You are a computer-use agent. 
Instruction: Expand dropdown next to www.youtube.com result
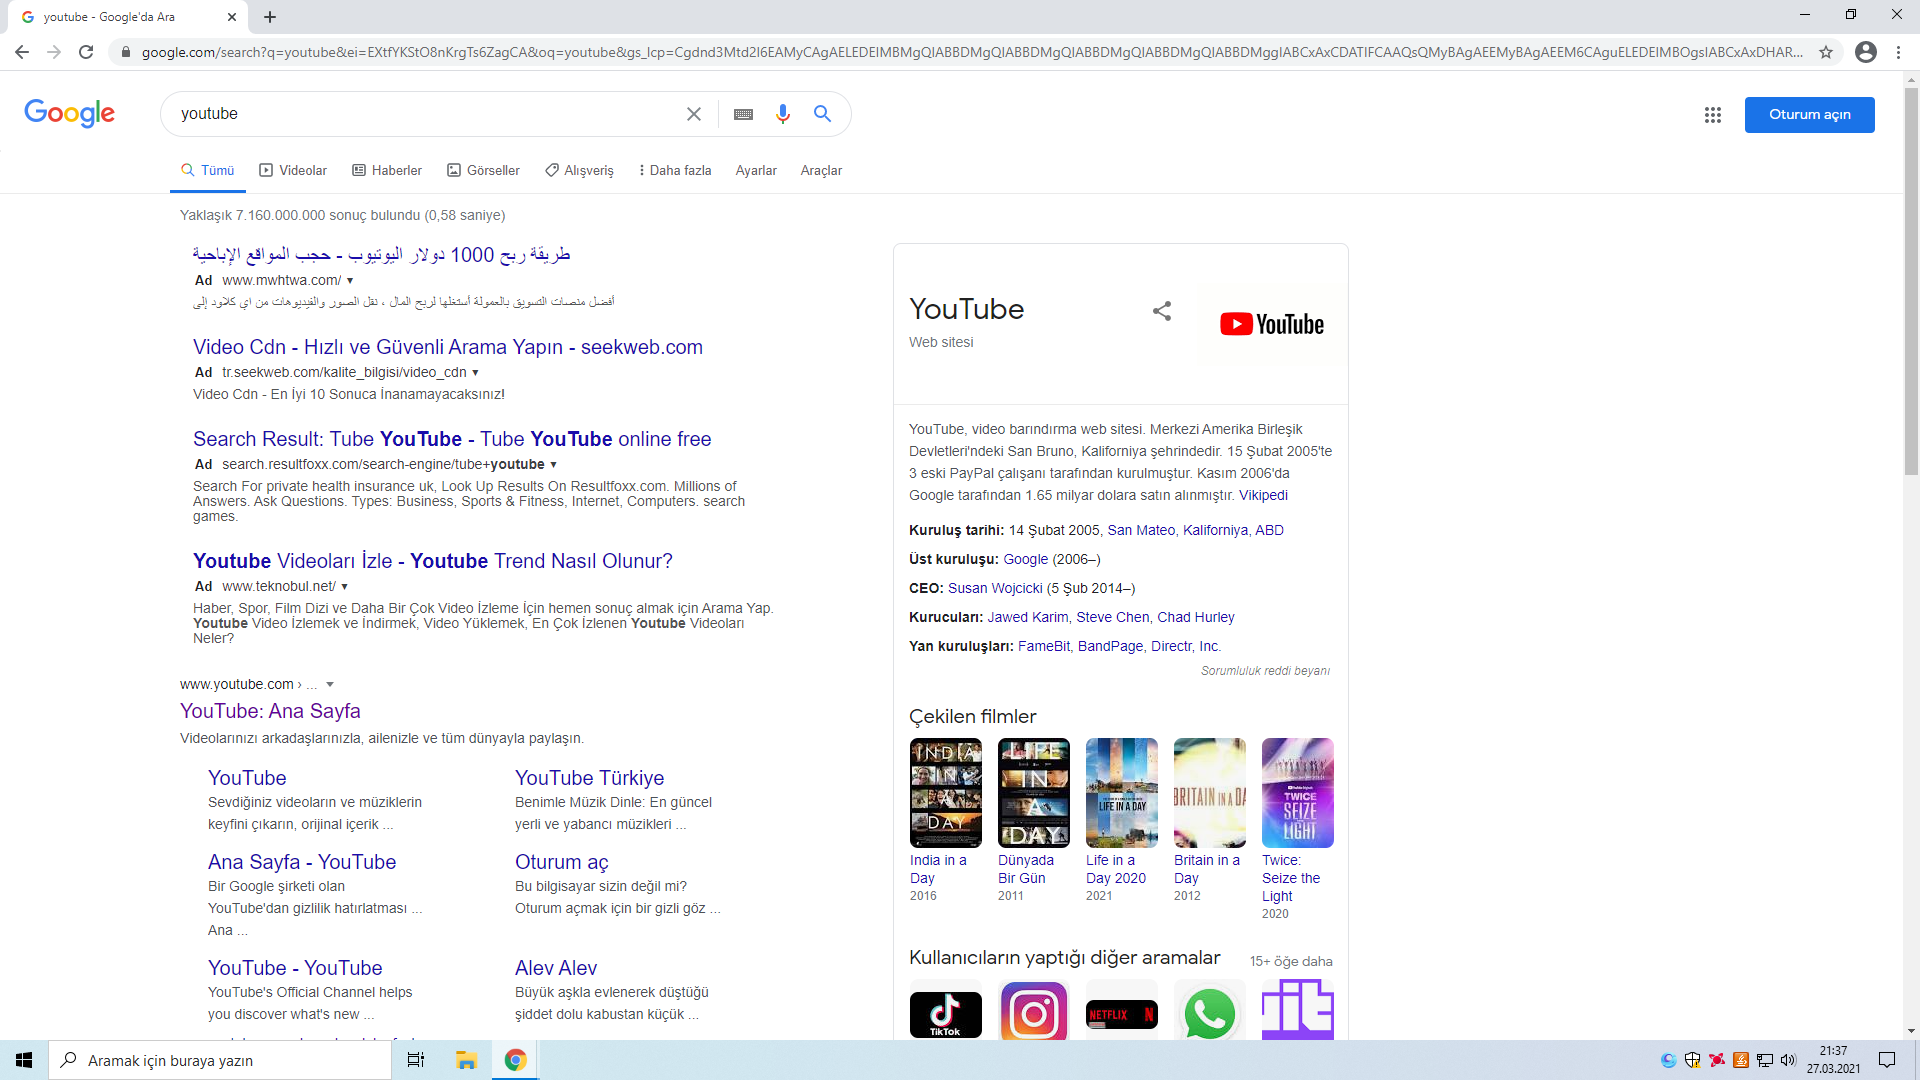[330, 685]
